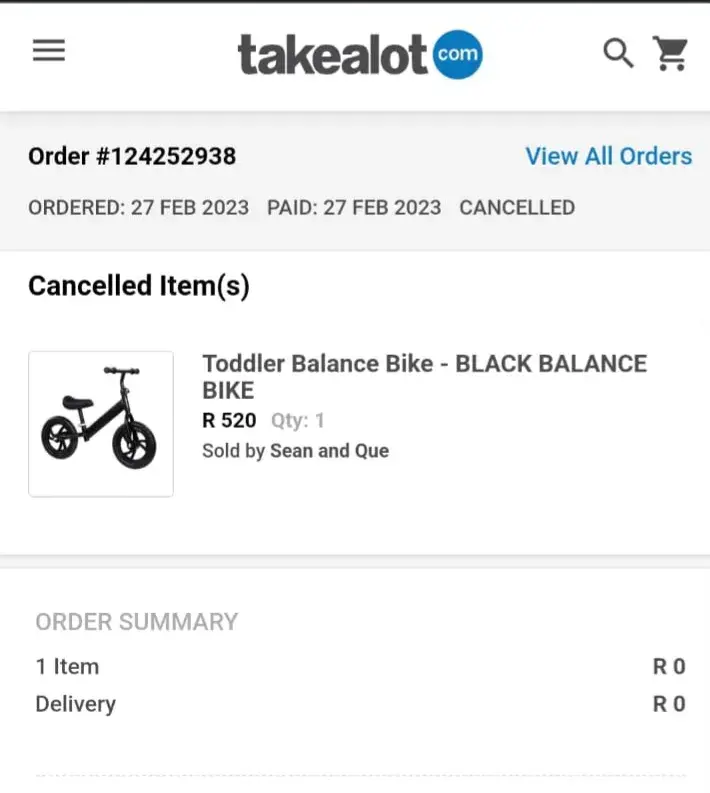Click the ORDER SUMMARY heading
The image size is (710, 793).
coord(137,622)
